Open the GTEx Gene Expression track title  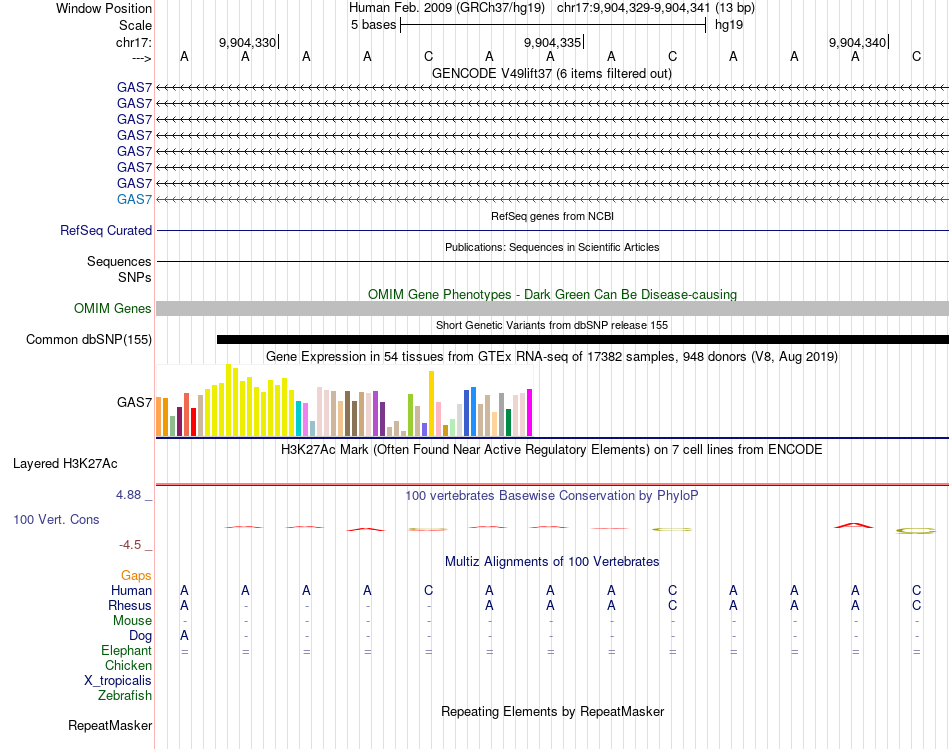coord(552,357)
